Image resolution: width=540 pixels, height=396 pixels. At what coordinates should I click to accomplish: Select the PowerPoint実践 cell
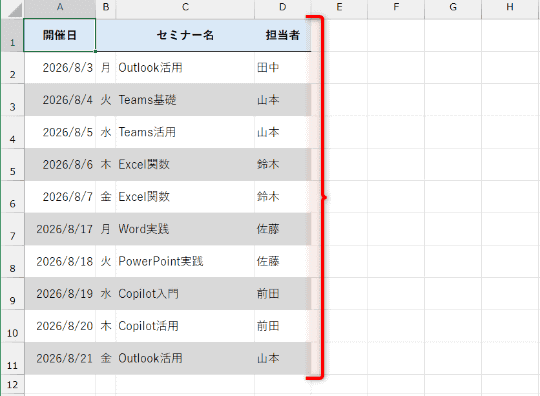tap(185, 261)
